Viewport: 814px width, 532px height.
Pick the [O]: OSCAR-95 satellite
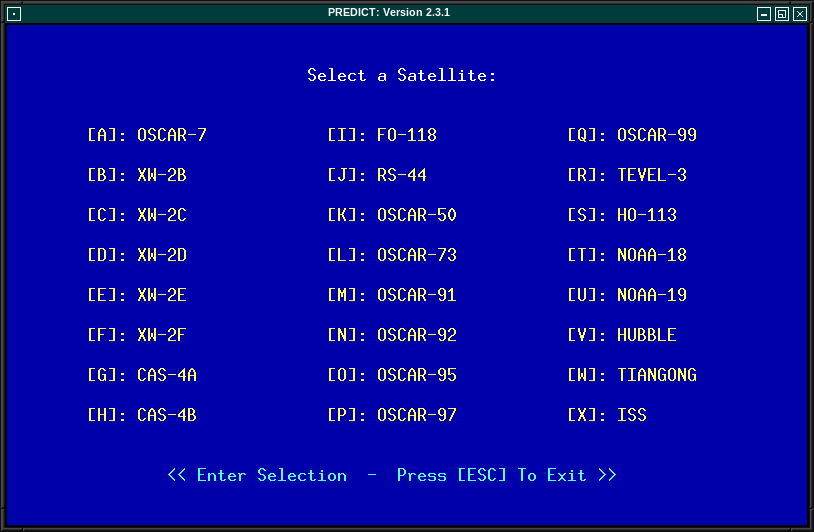[392, 375]
